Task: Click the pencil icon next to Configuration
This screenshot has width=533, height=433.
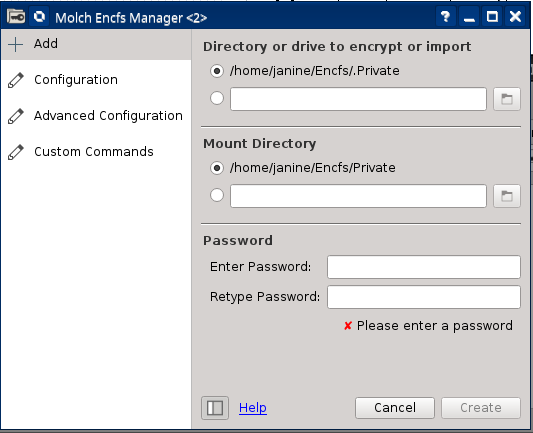Action: point(16,80)
